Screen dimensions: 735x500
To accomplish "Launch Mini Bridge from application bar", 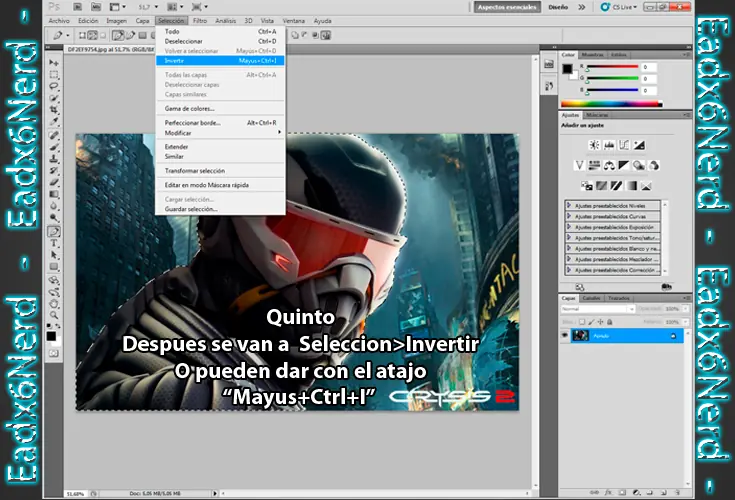I will [96, 7].
